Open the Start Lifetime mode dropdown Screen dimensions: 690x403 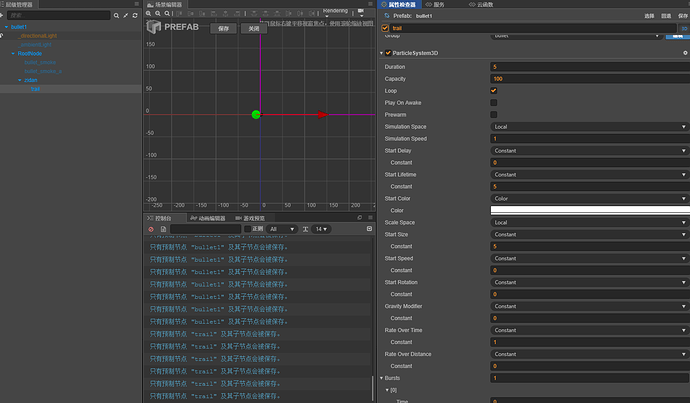click(x=589, y=175)
